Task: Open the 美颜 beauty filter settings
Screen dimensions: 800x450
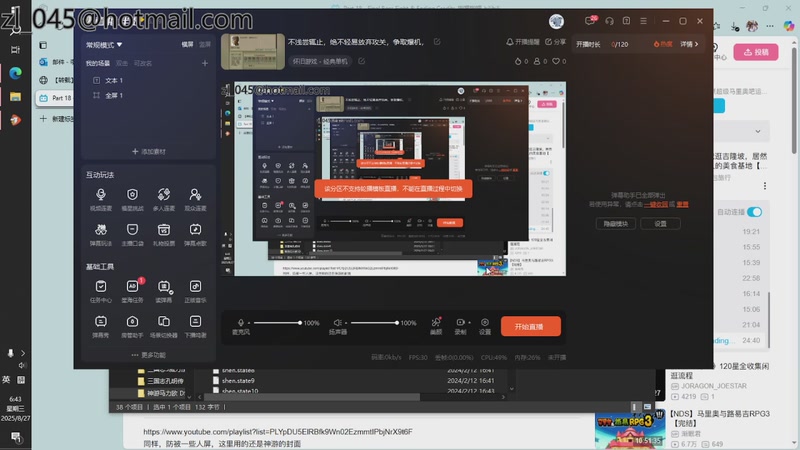Action: click(436, 326)
